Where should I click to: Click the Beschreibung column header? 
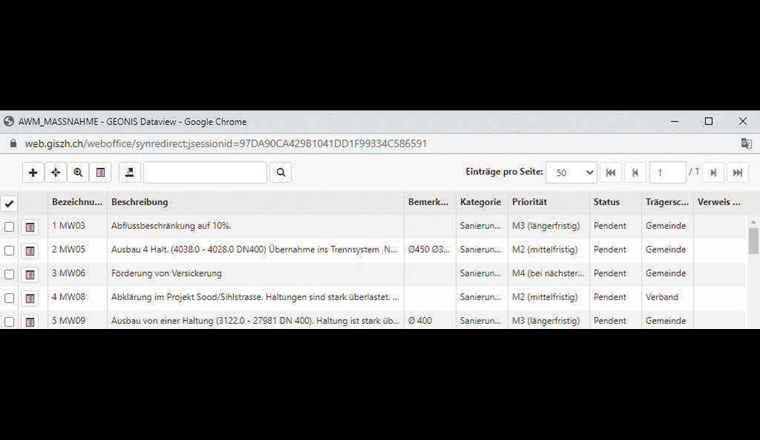tap(140, 202)
